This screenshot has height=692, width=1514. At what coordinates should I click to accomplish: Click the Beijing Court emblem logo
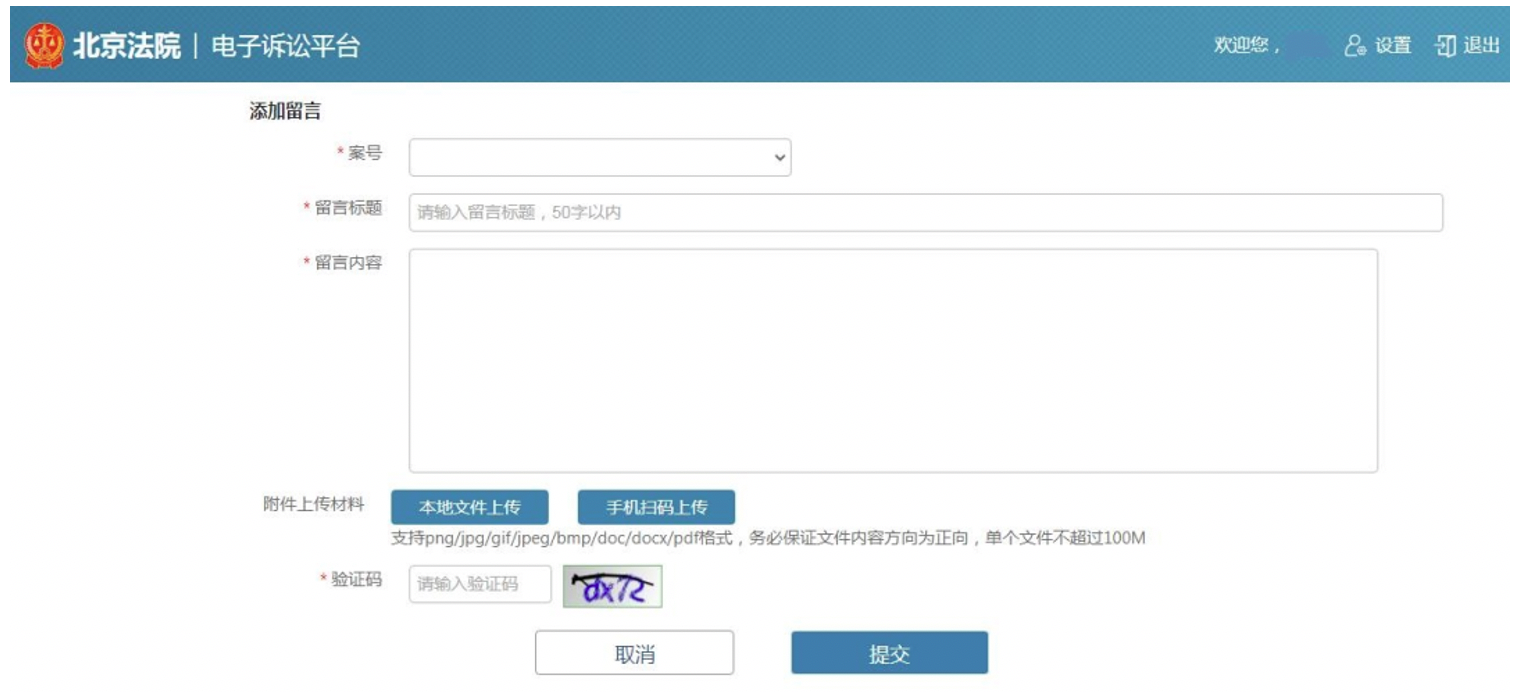[x=43, y=46]
